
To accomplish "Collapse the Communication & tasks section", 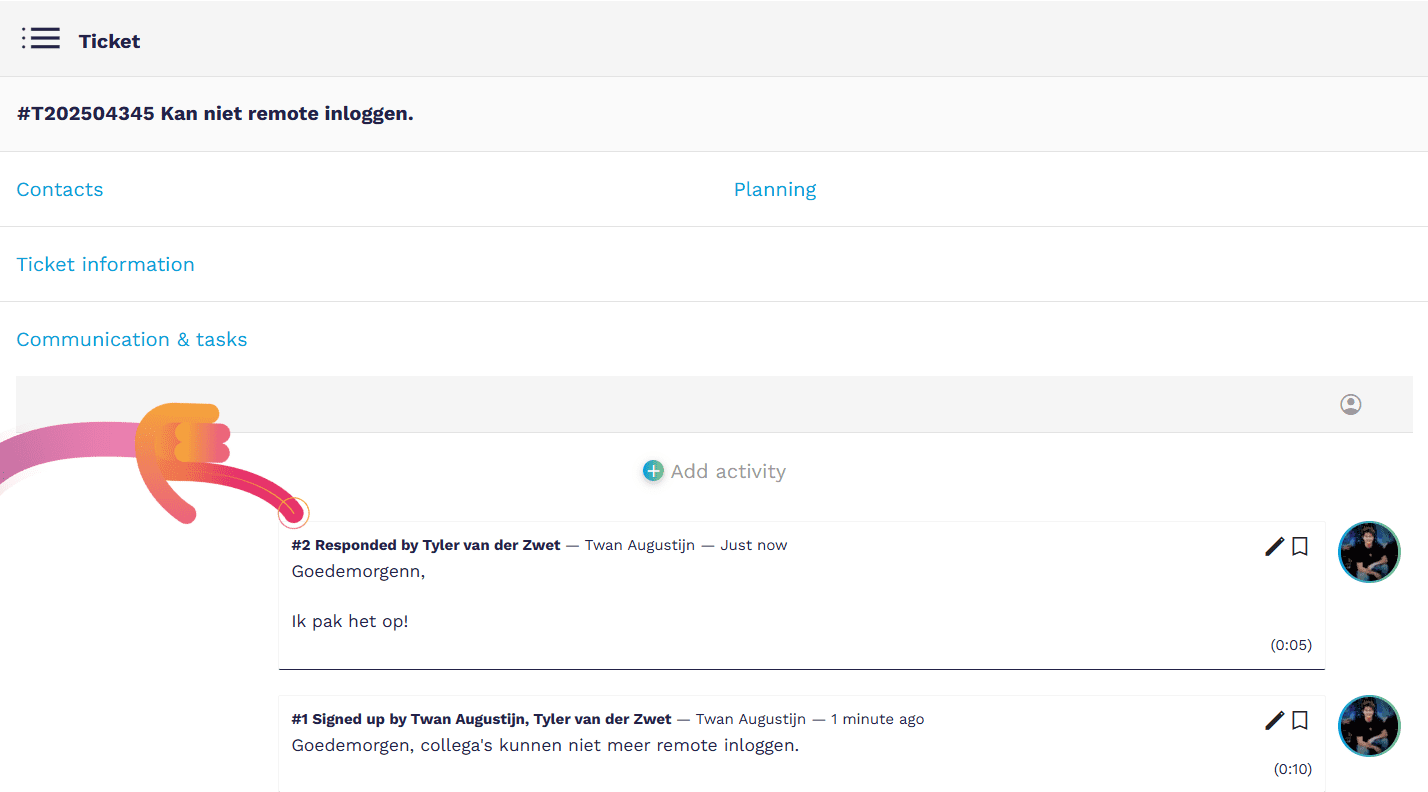I will coord(132,339).
